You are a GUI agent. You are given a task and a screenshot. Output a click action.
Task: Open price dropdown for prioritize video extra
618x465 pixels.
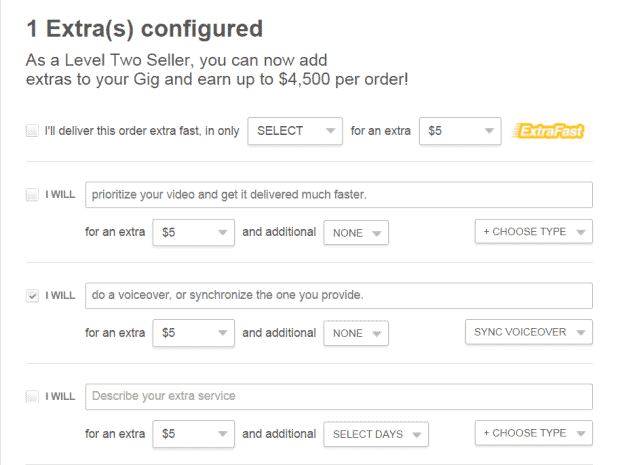(194, 232)
